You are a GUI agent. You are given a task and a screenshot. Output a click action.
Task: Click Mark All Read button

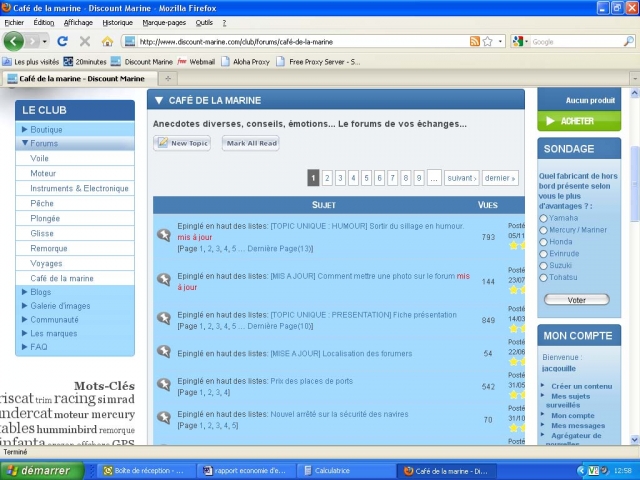[x=251, y=143]
